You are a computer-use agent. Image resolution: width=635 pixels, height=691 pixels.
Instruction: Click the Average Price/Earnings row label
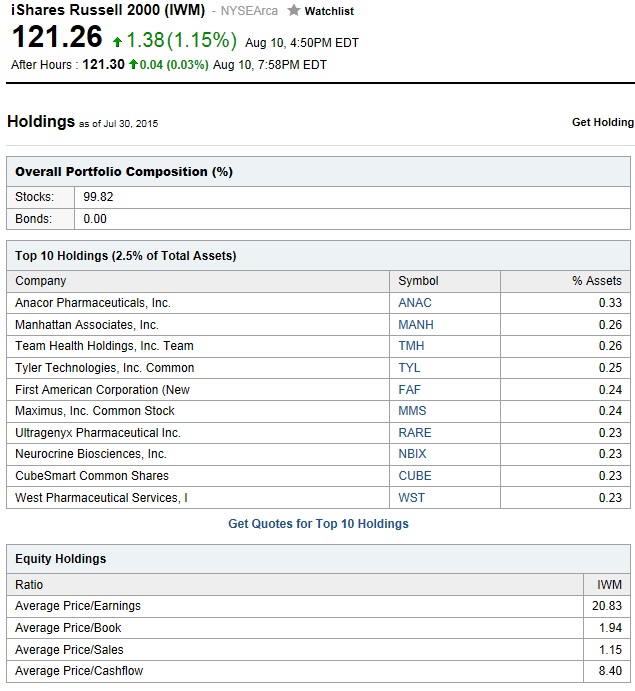click(x=78, y=606)
